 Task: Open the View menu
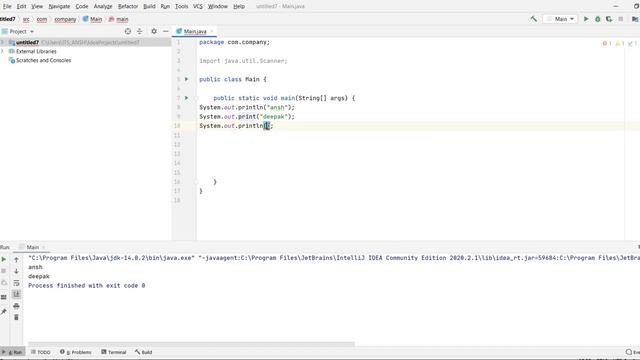(x=37, y=6)
